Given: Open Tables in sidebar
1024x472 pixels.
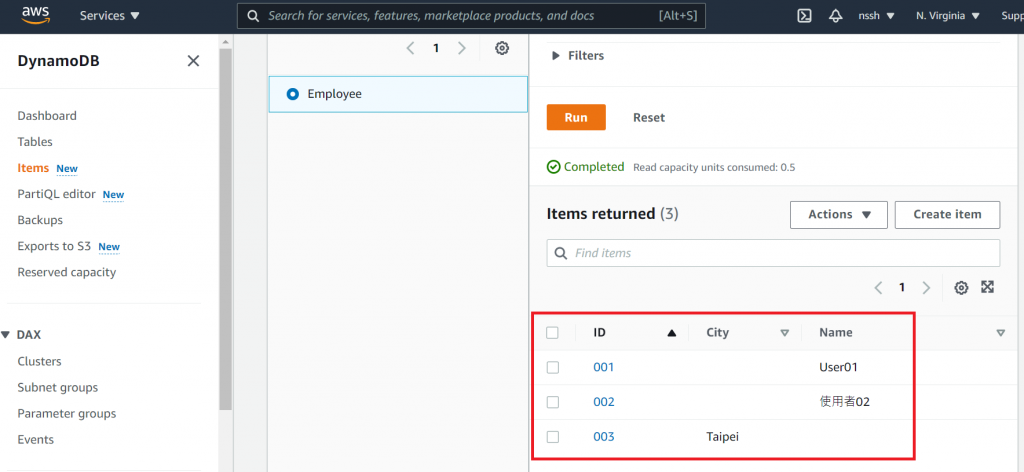Looking at the screenshot, I should [35, 142].
